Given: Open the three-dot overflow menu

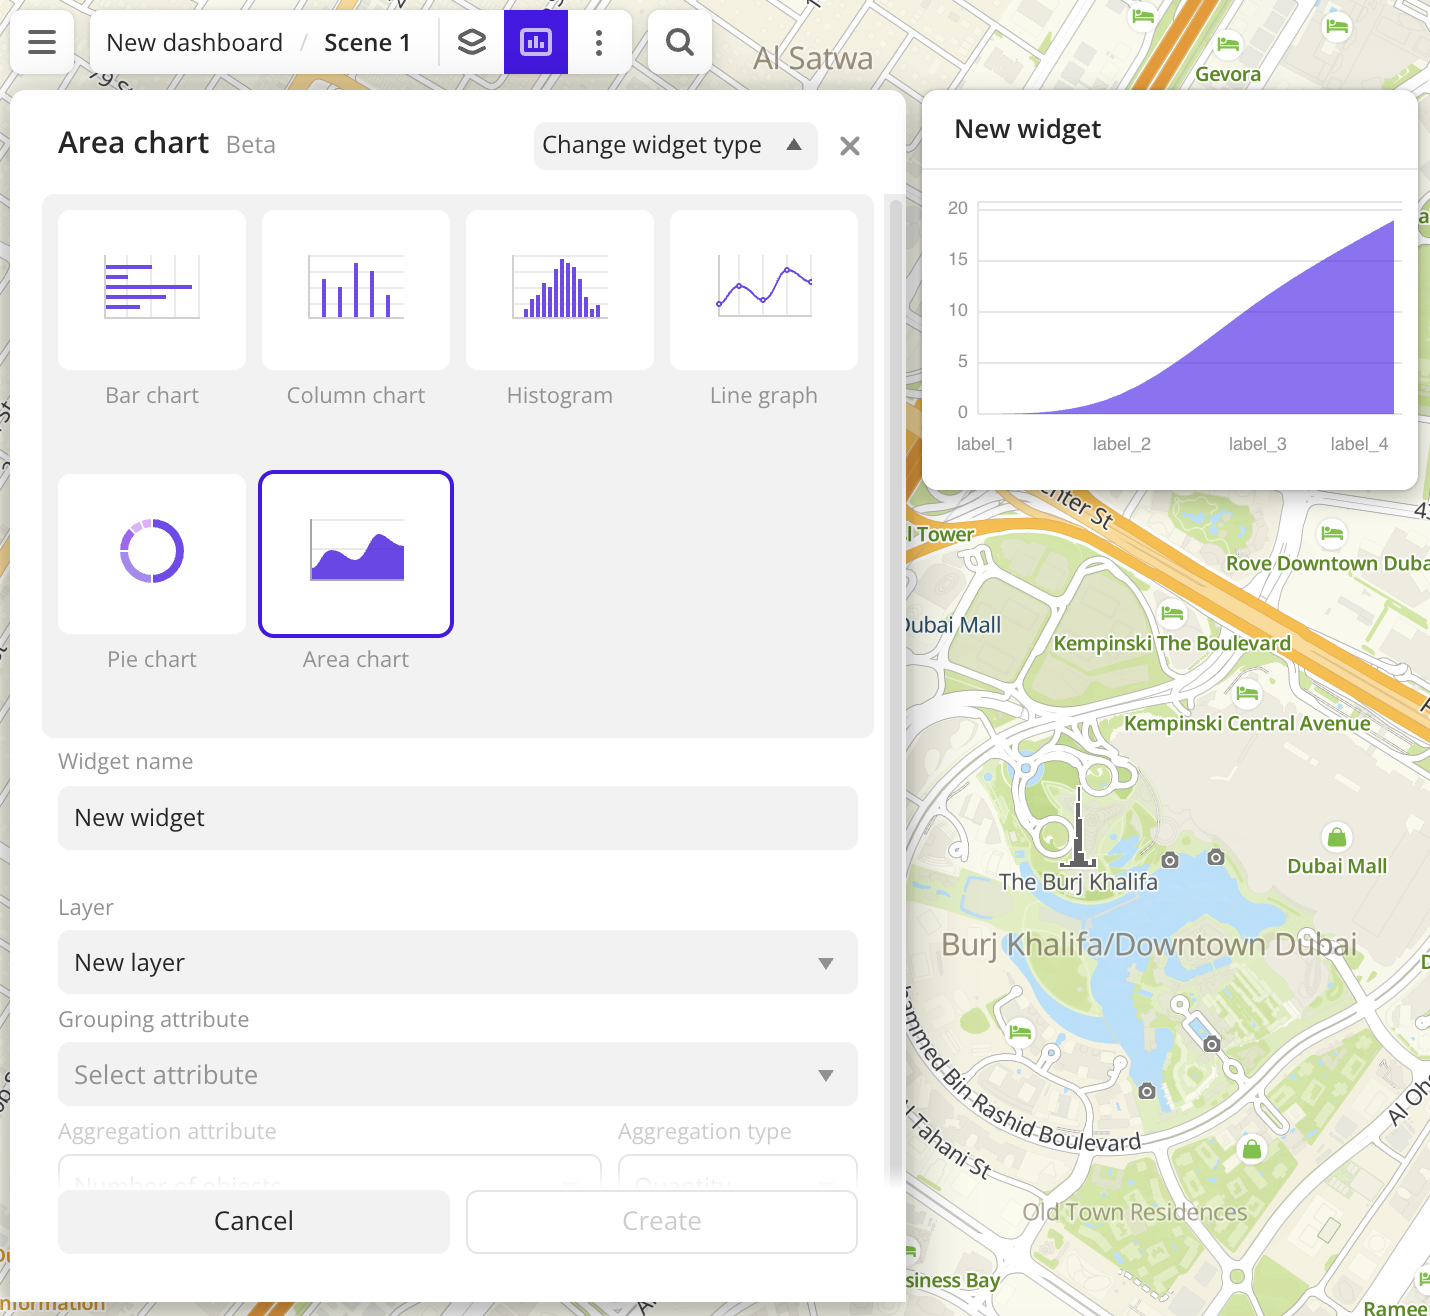Looking at the screenshot, I should pos(599,42).
